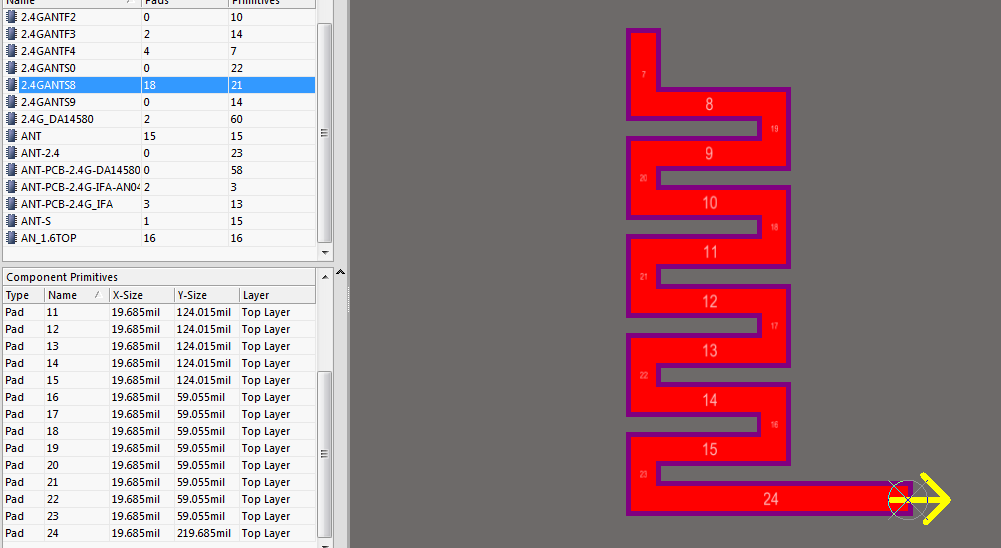Select Pad 16 row in primitives
Screen dimensions: 1001x548
160,397
